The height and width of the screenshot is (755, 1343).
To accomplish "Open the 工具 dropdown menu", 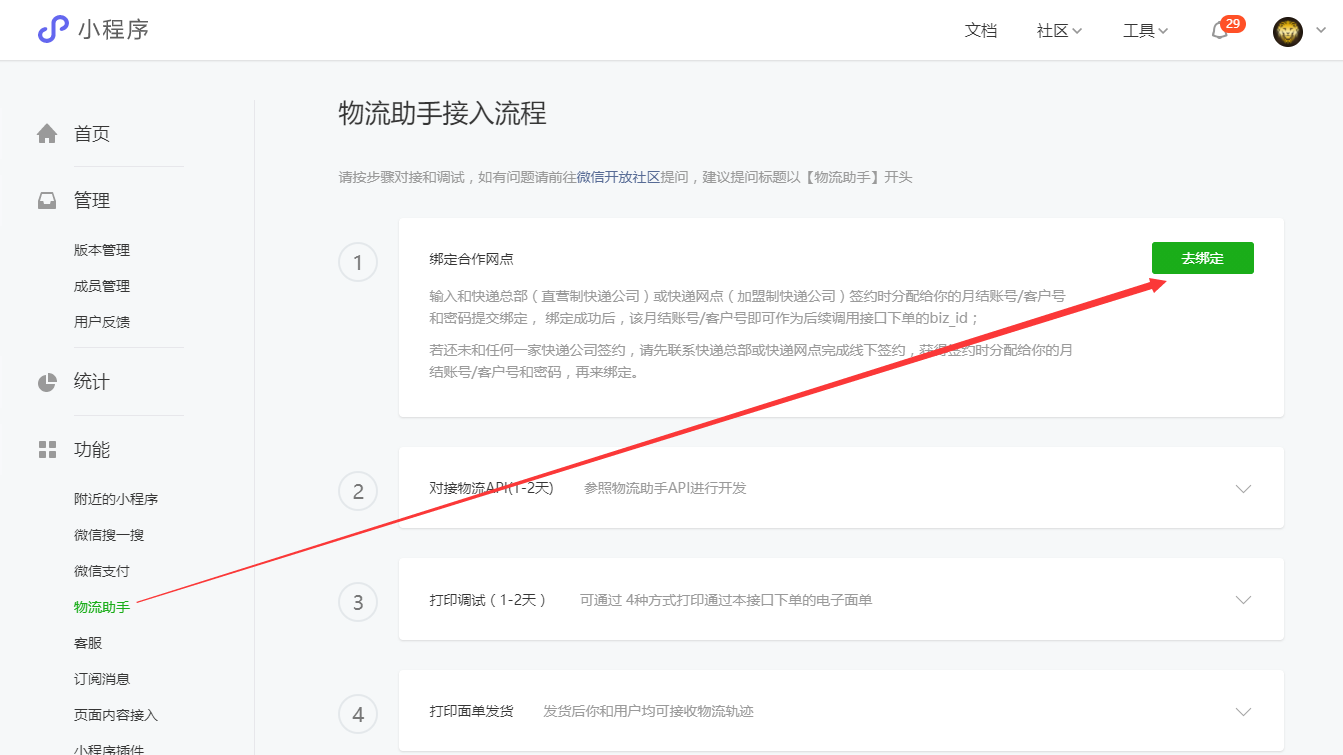I will (1145, 31).
